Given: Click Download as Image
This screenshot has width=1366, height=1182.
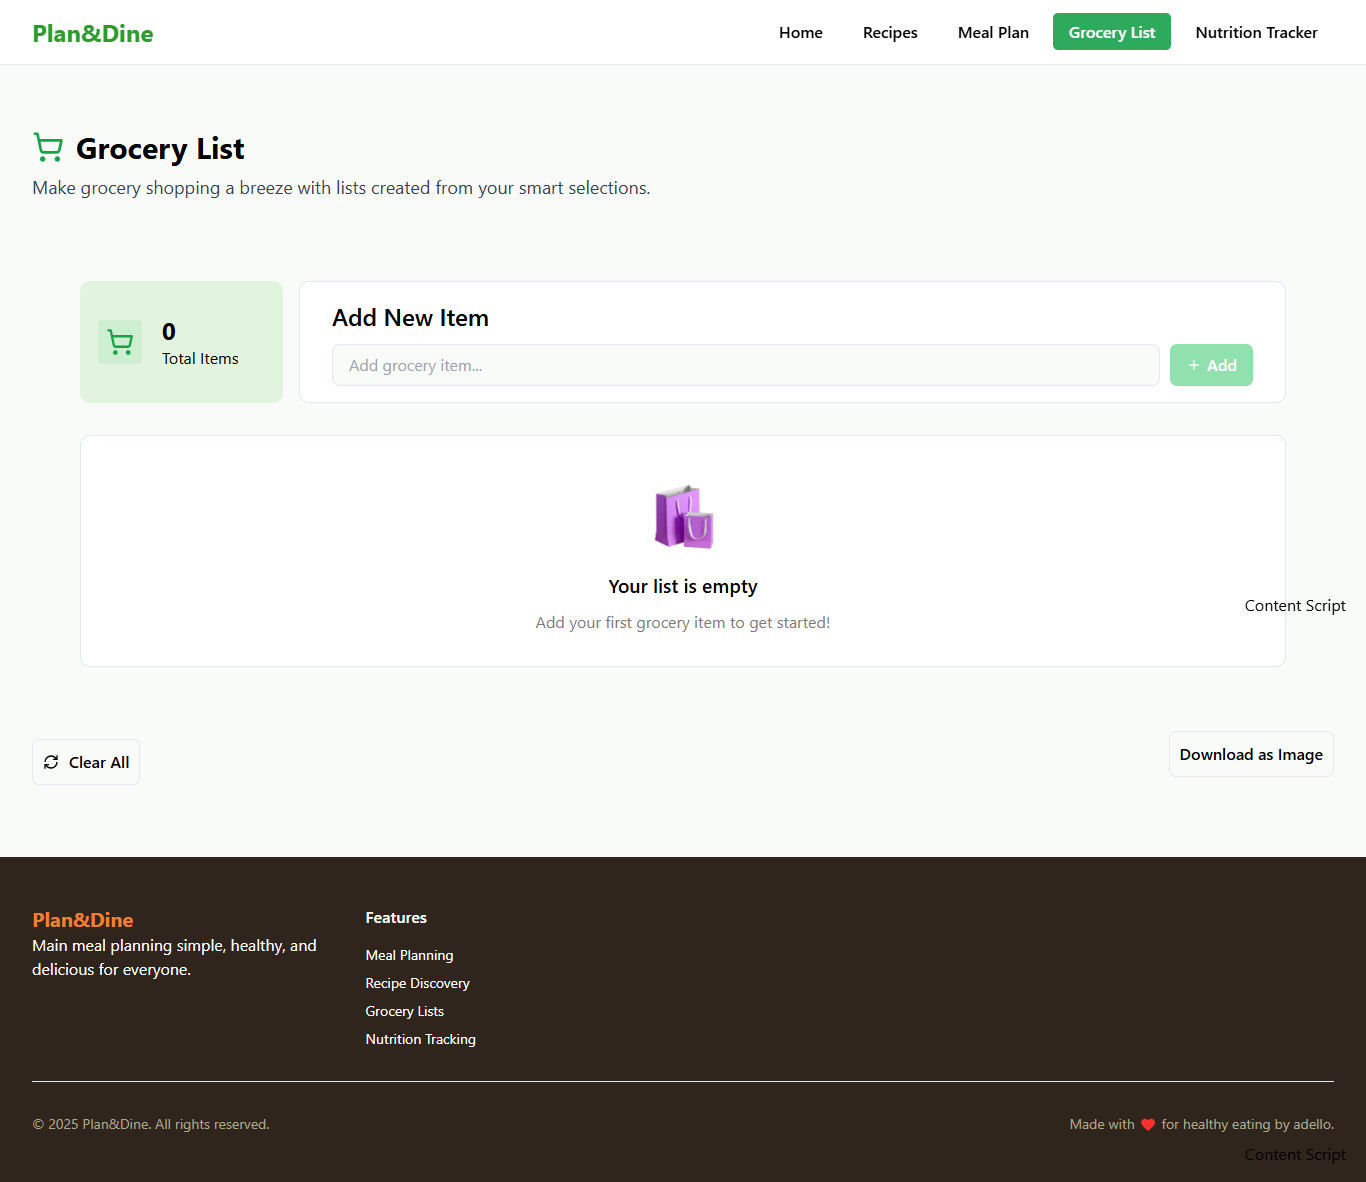Looking at the screenshot, I should (x=1251, y=754).
